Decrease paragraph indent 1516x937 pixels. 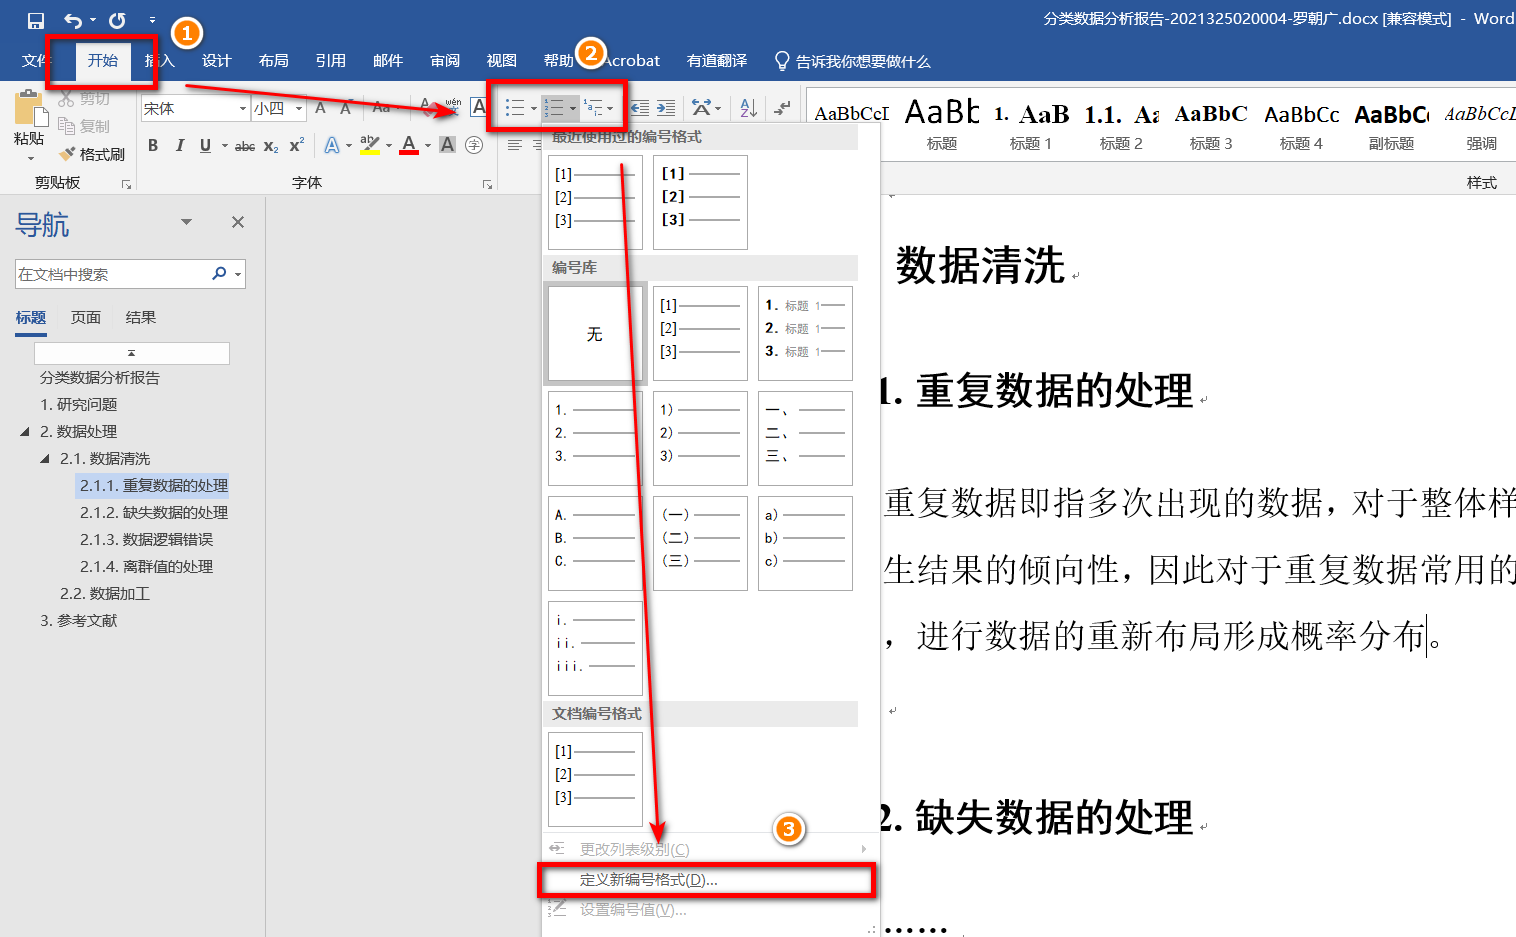[640, 108]
